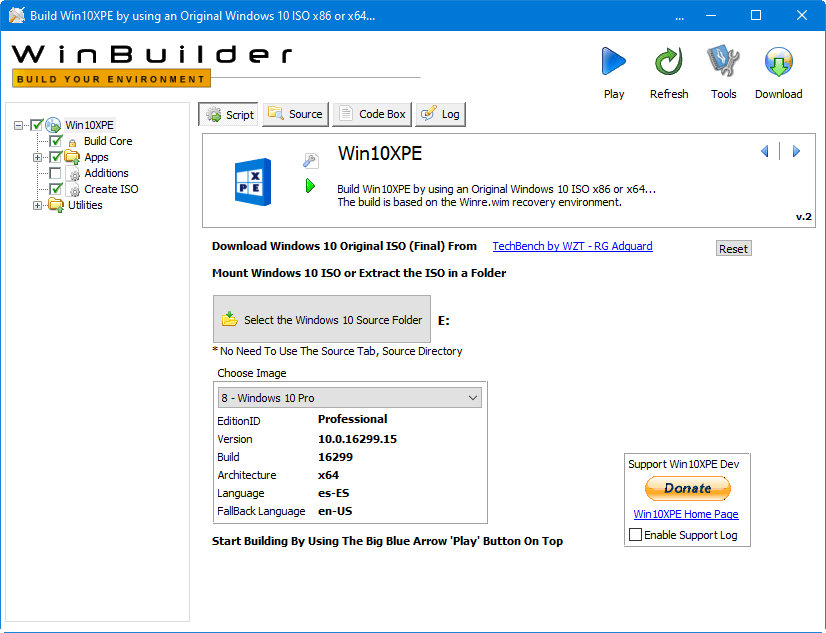The image size is (826, 633).
Task: Go to previous script with left arrow
Action: [x=765, y=152]
